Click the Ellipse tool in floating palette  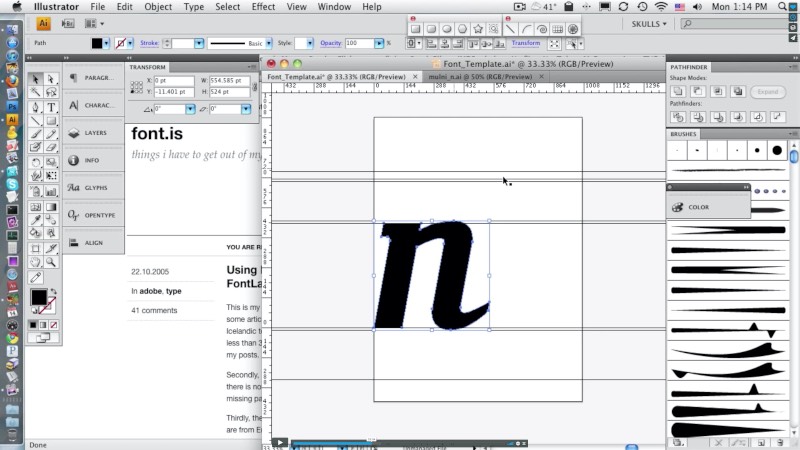point(446,29)
